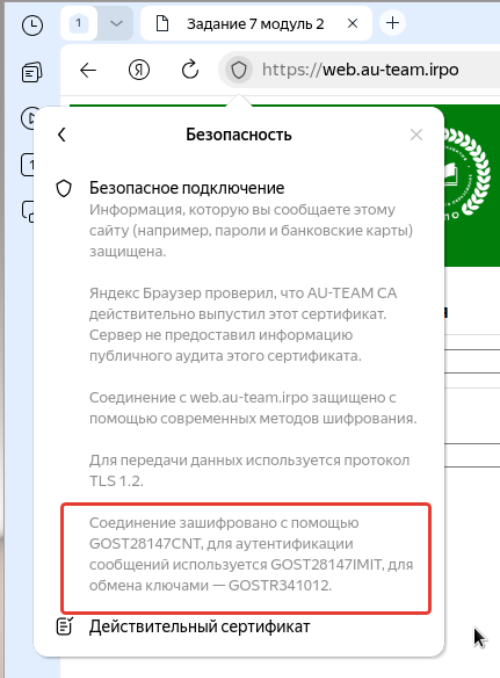
Task: Click the shield site-protection icon in address bar
Action: [239, 70]
